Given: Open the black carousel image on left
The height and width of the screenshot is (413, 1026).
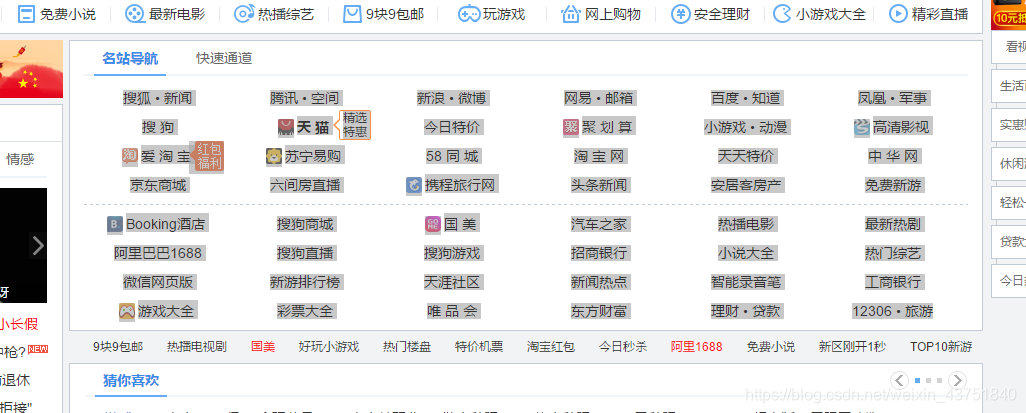Looking at the screenshot, I should click(24, 245).
